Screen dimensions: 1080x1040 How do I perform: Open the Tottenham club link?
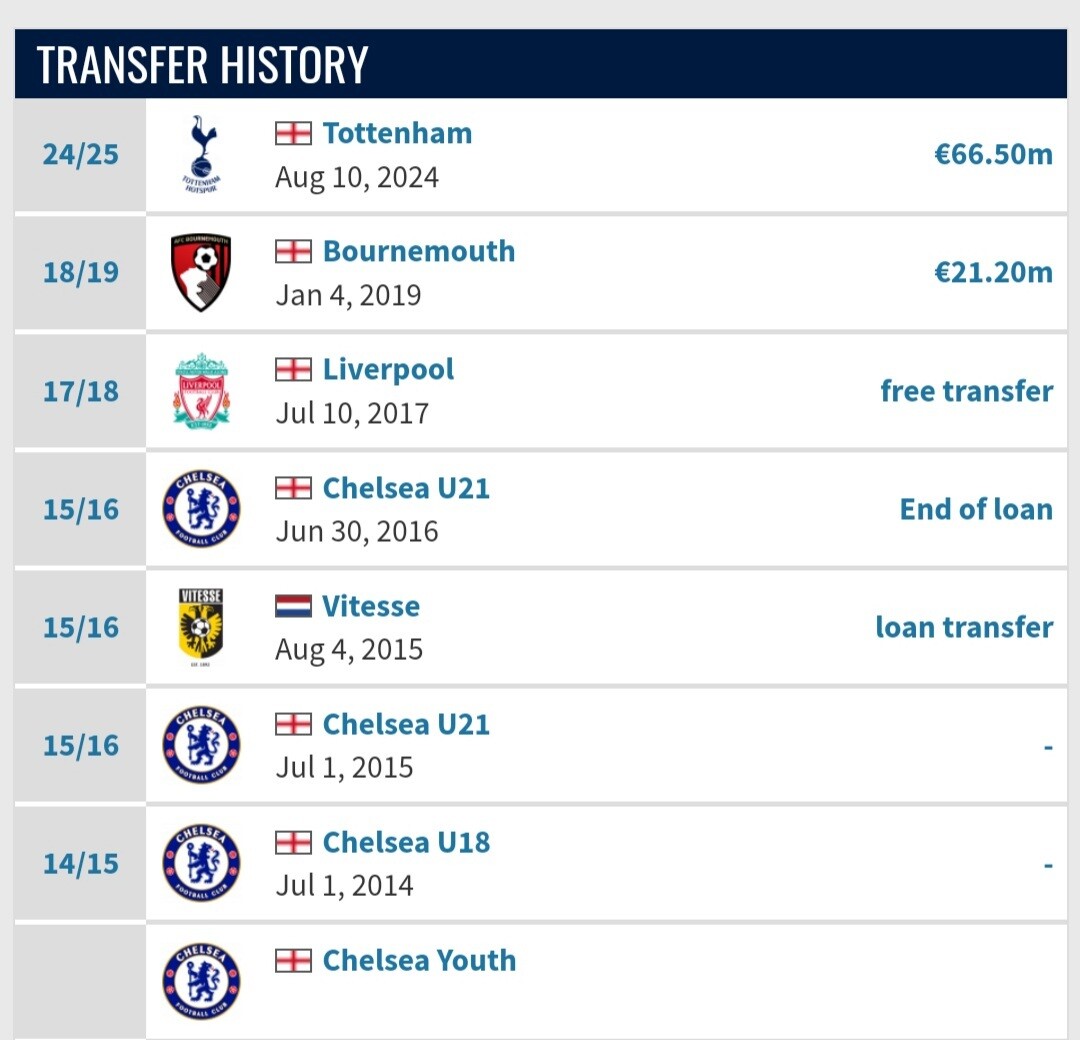[397, 133]
